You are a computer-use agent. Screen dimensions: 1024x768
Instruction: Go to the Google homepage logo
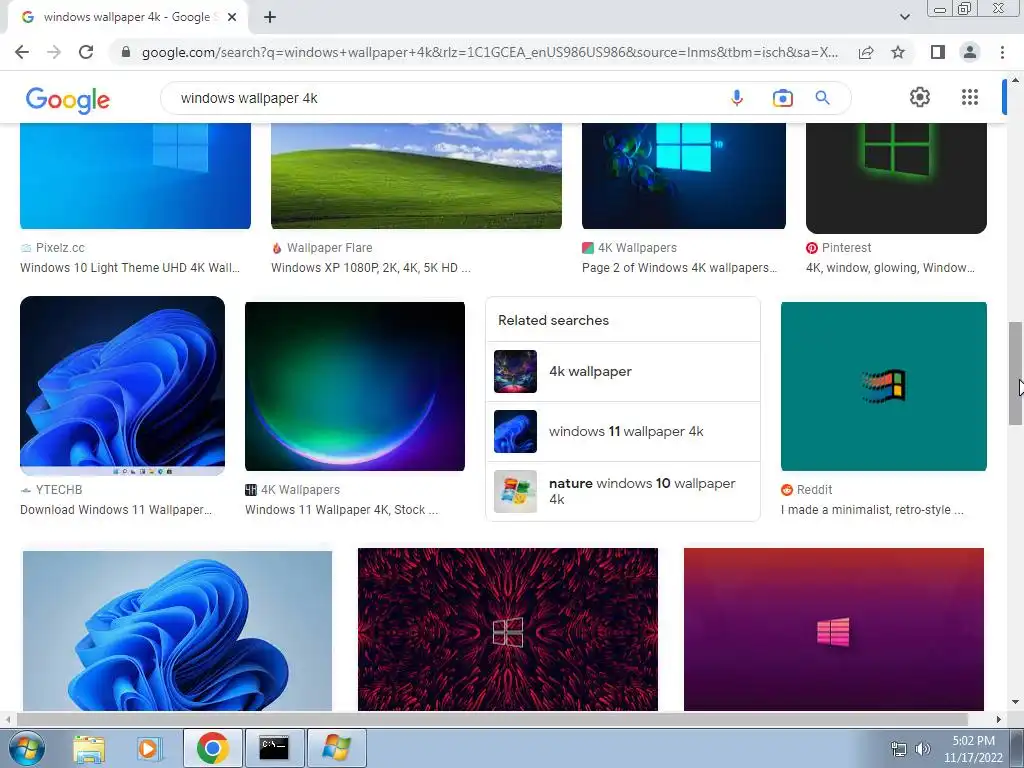pos(68,99)
